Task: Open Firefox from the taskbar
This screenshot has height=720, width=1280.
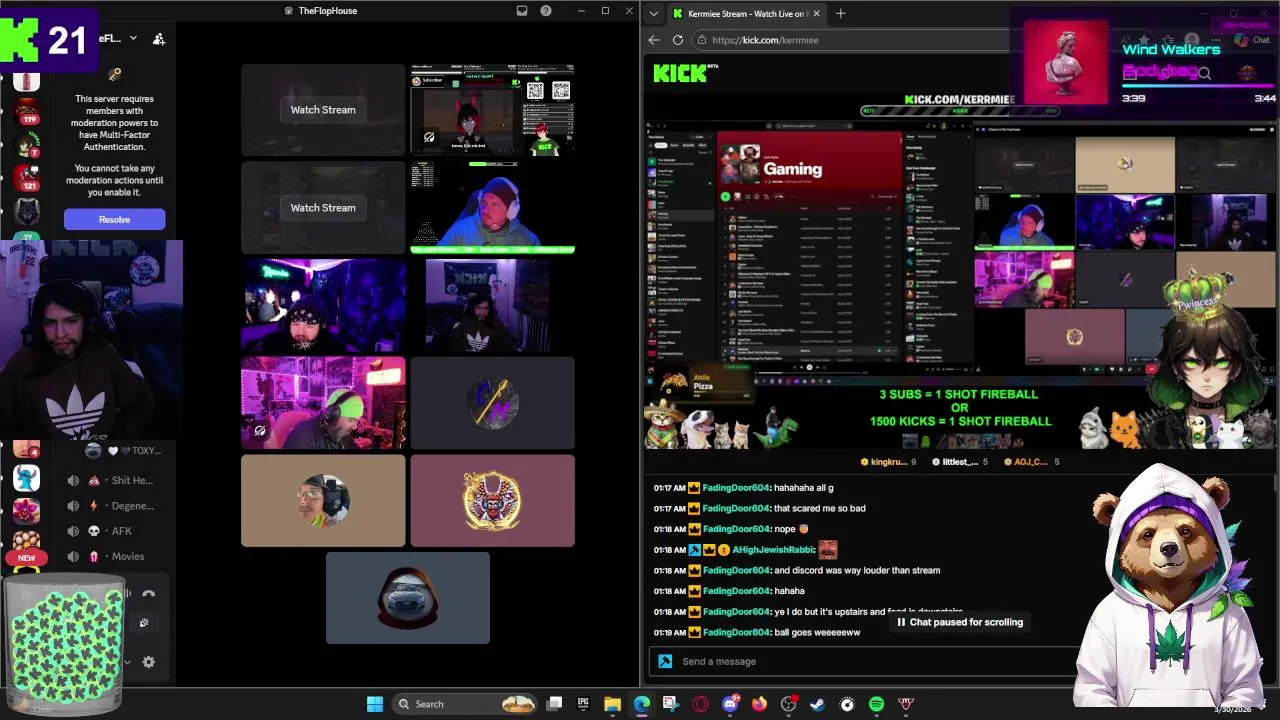Action: point(759,704)
